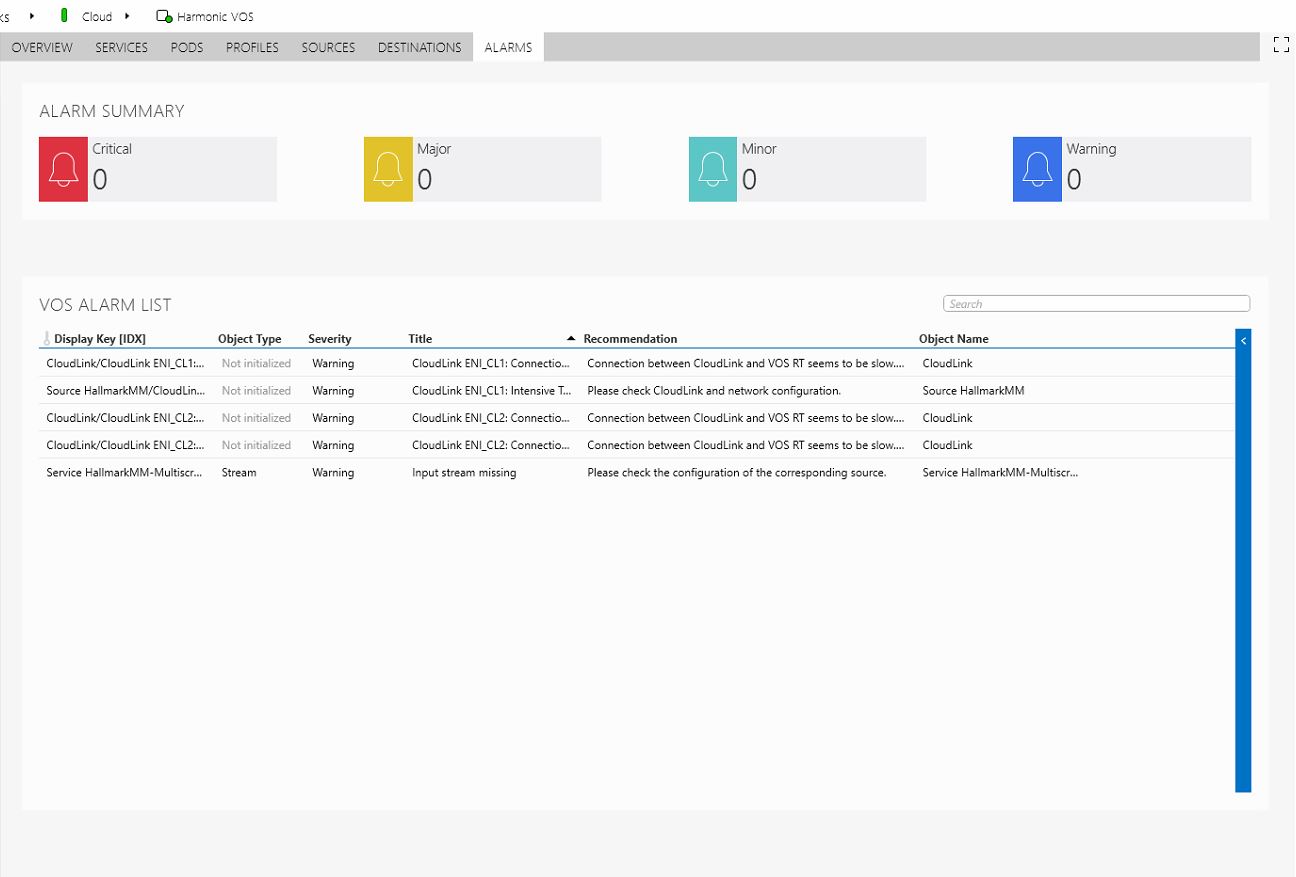The image size is (1296, 877).
Task: Sort by Title column header
Action: tap(420, 339)
